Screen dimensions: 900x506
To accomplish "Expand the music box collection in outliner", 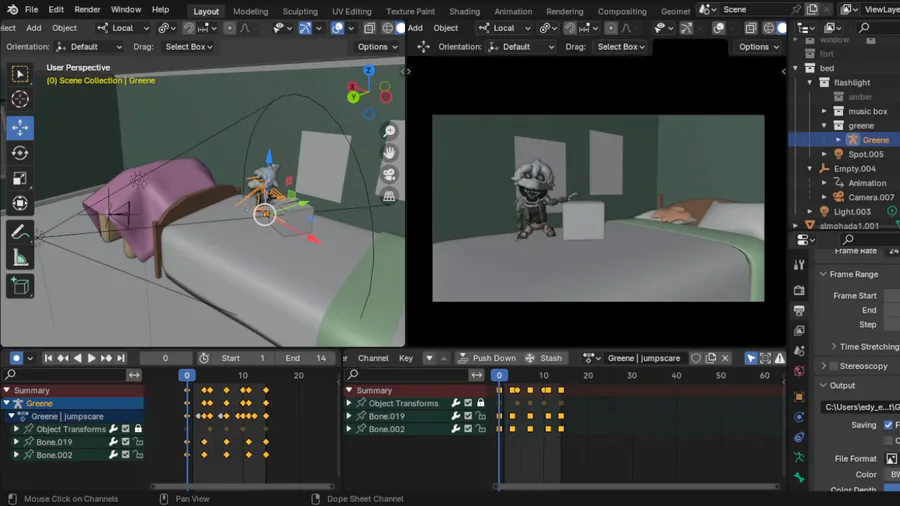I will tap(824, 111).
